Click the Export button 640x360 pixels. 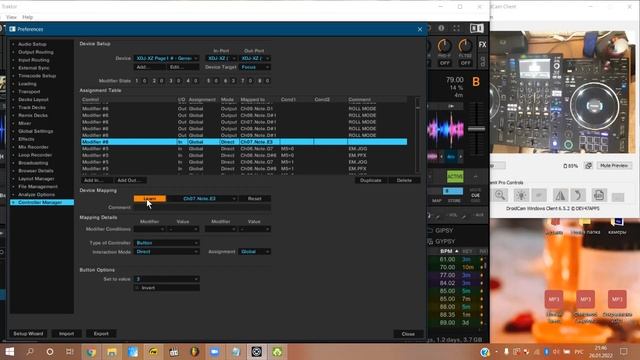[x=101, y=333]
